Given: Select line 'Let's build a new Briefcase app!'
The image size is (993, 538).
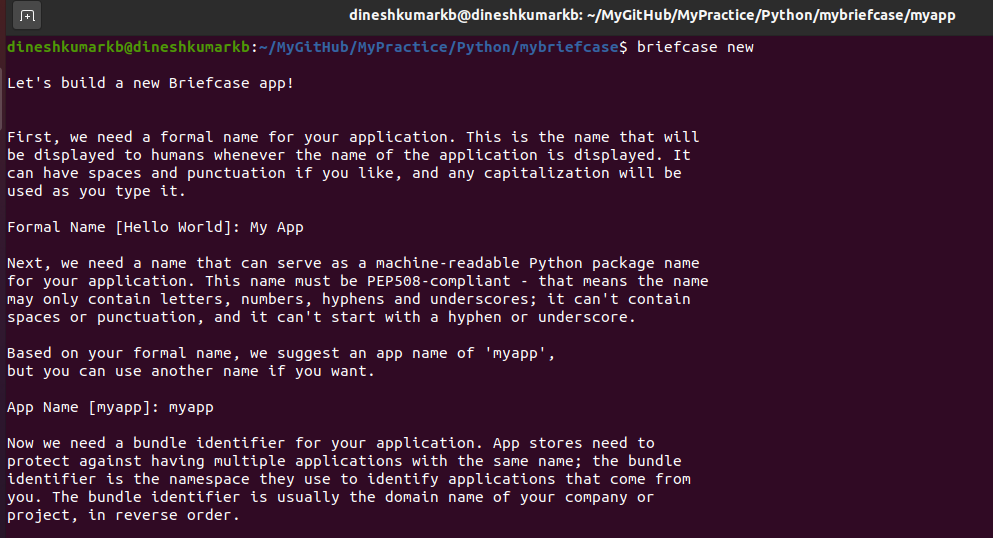Looking at the screenshot, I should tap(151, 84).
